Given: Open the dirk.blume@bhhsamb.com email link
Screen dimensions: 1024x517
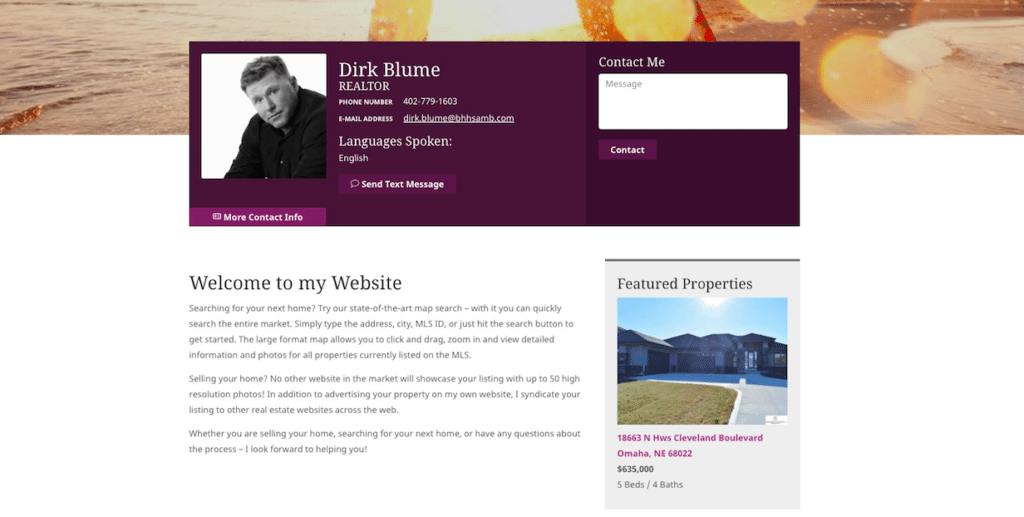Looking at the screenshot, I should 458,118.
